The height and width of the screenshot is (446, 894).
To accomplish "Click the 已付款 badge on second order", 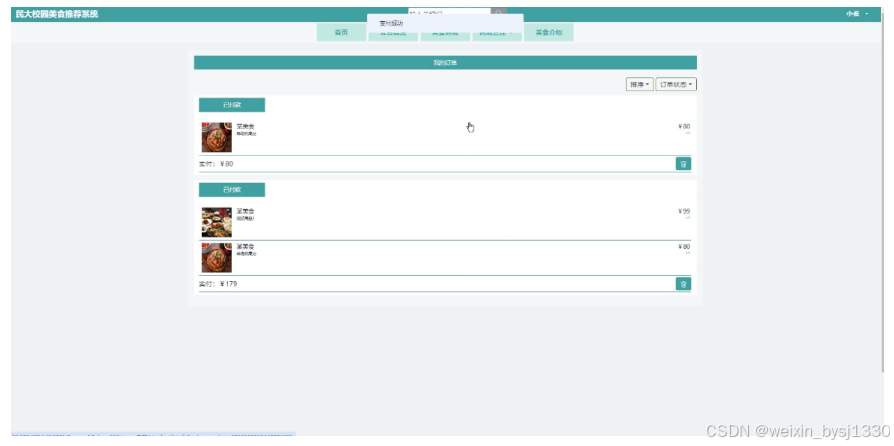I will click(231, 190).
